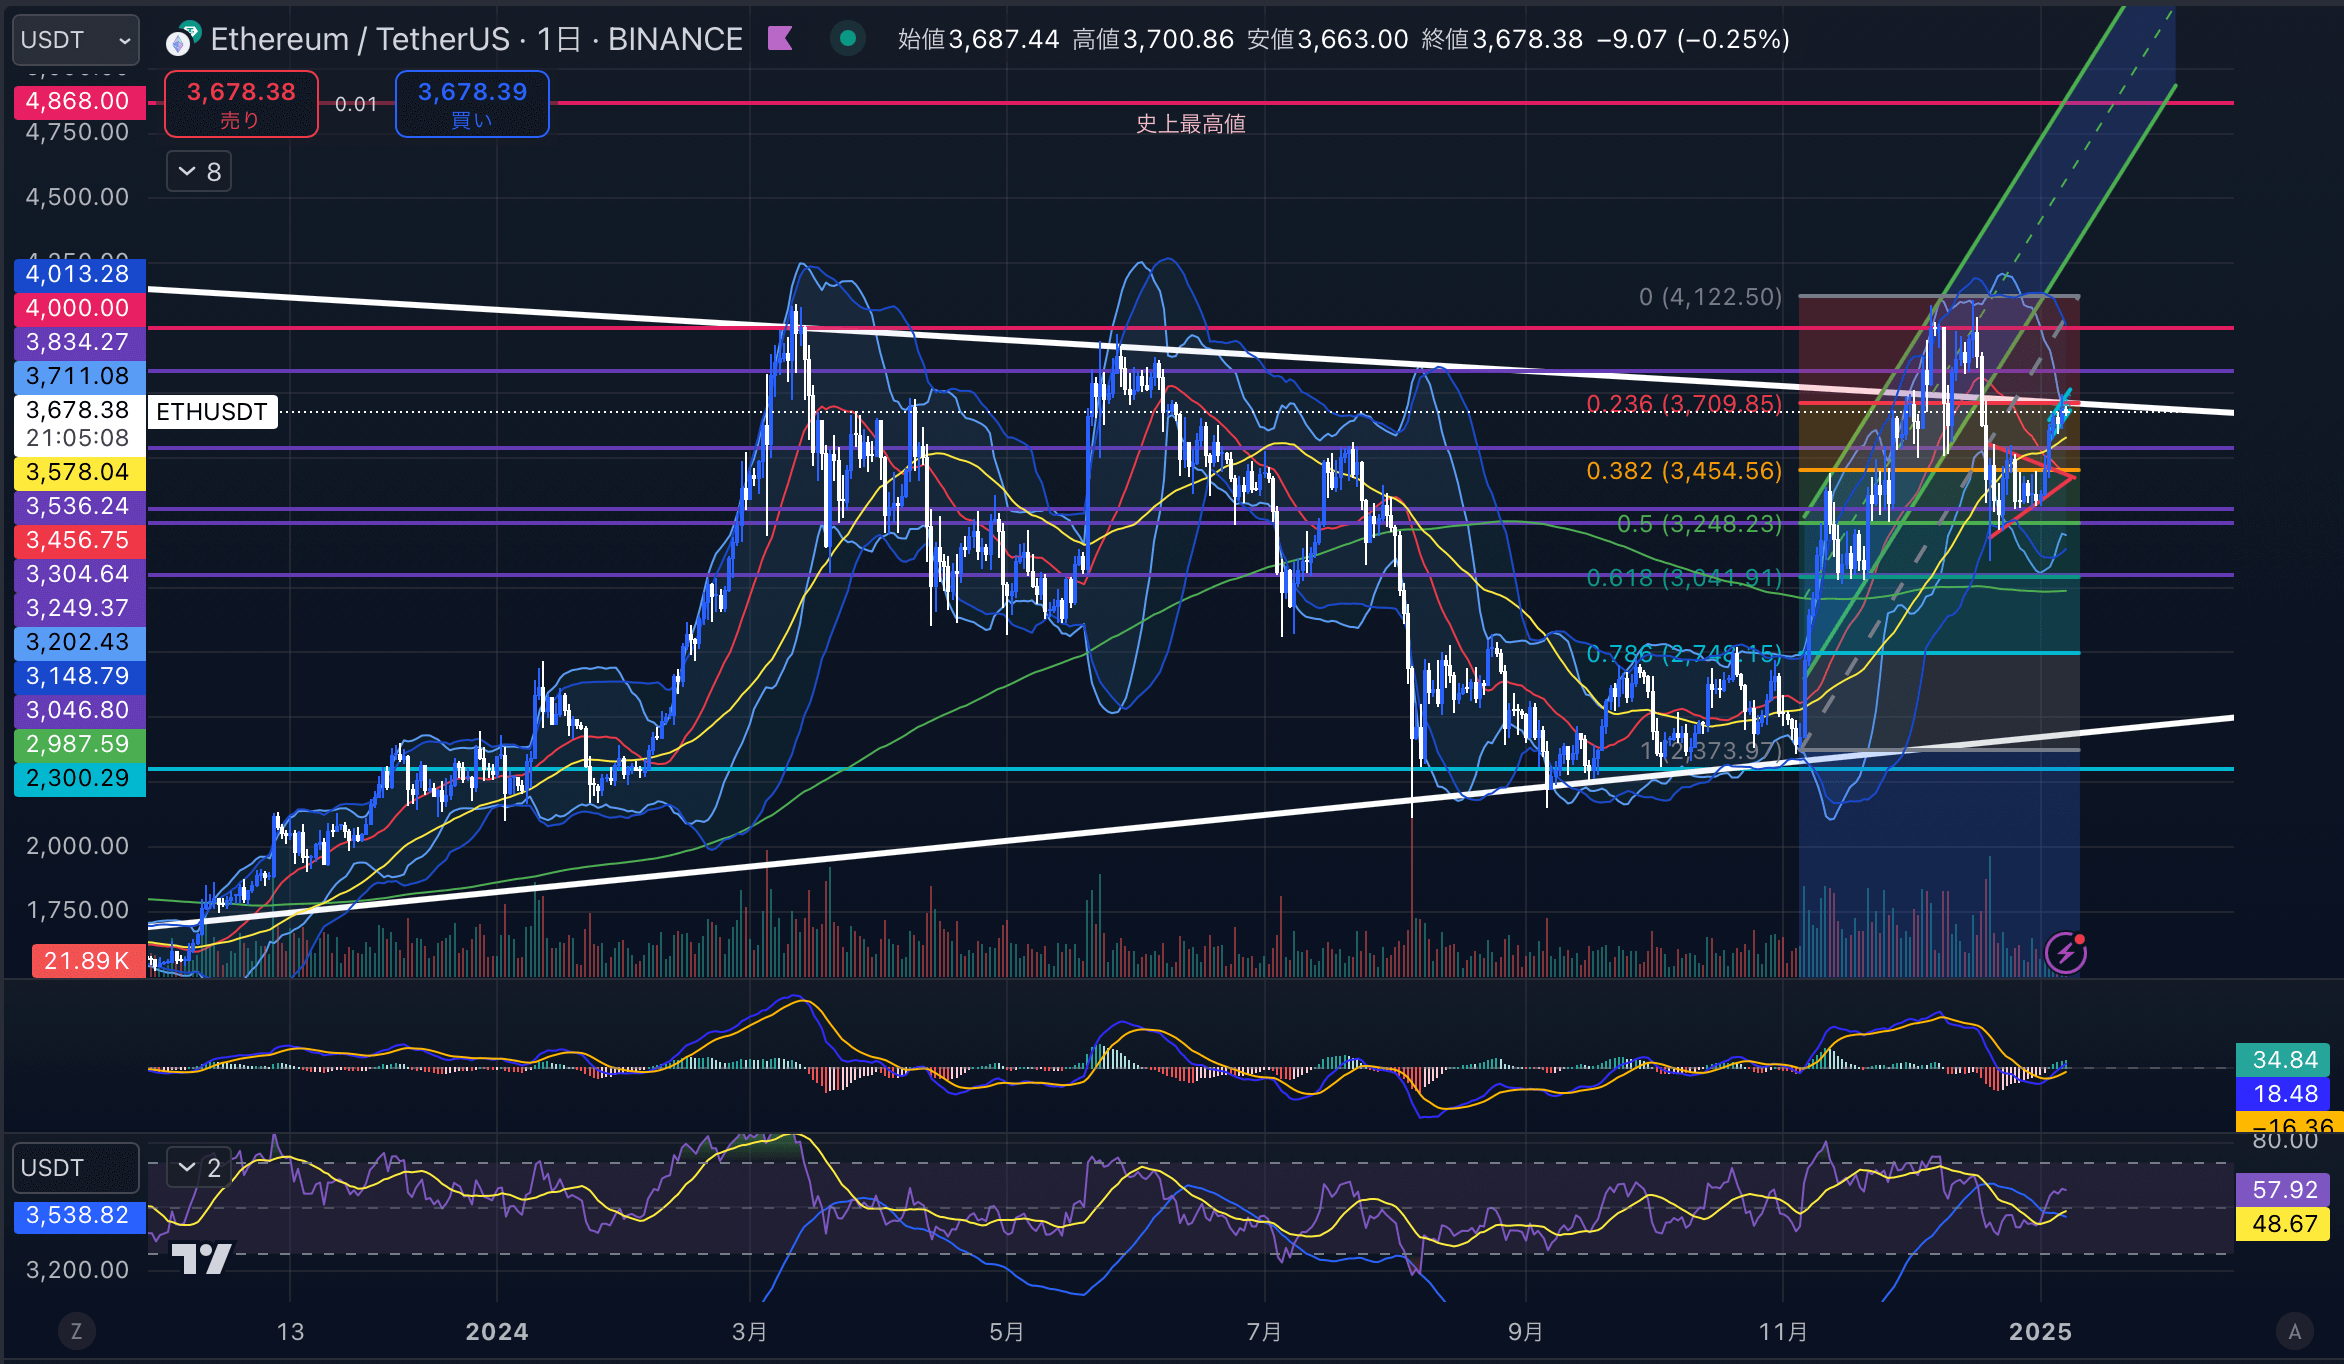This screenshot has width=2344, height=1364.
Task: Click the 4,000.00 red price label
Action: click(78, 308)
